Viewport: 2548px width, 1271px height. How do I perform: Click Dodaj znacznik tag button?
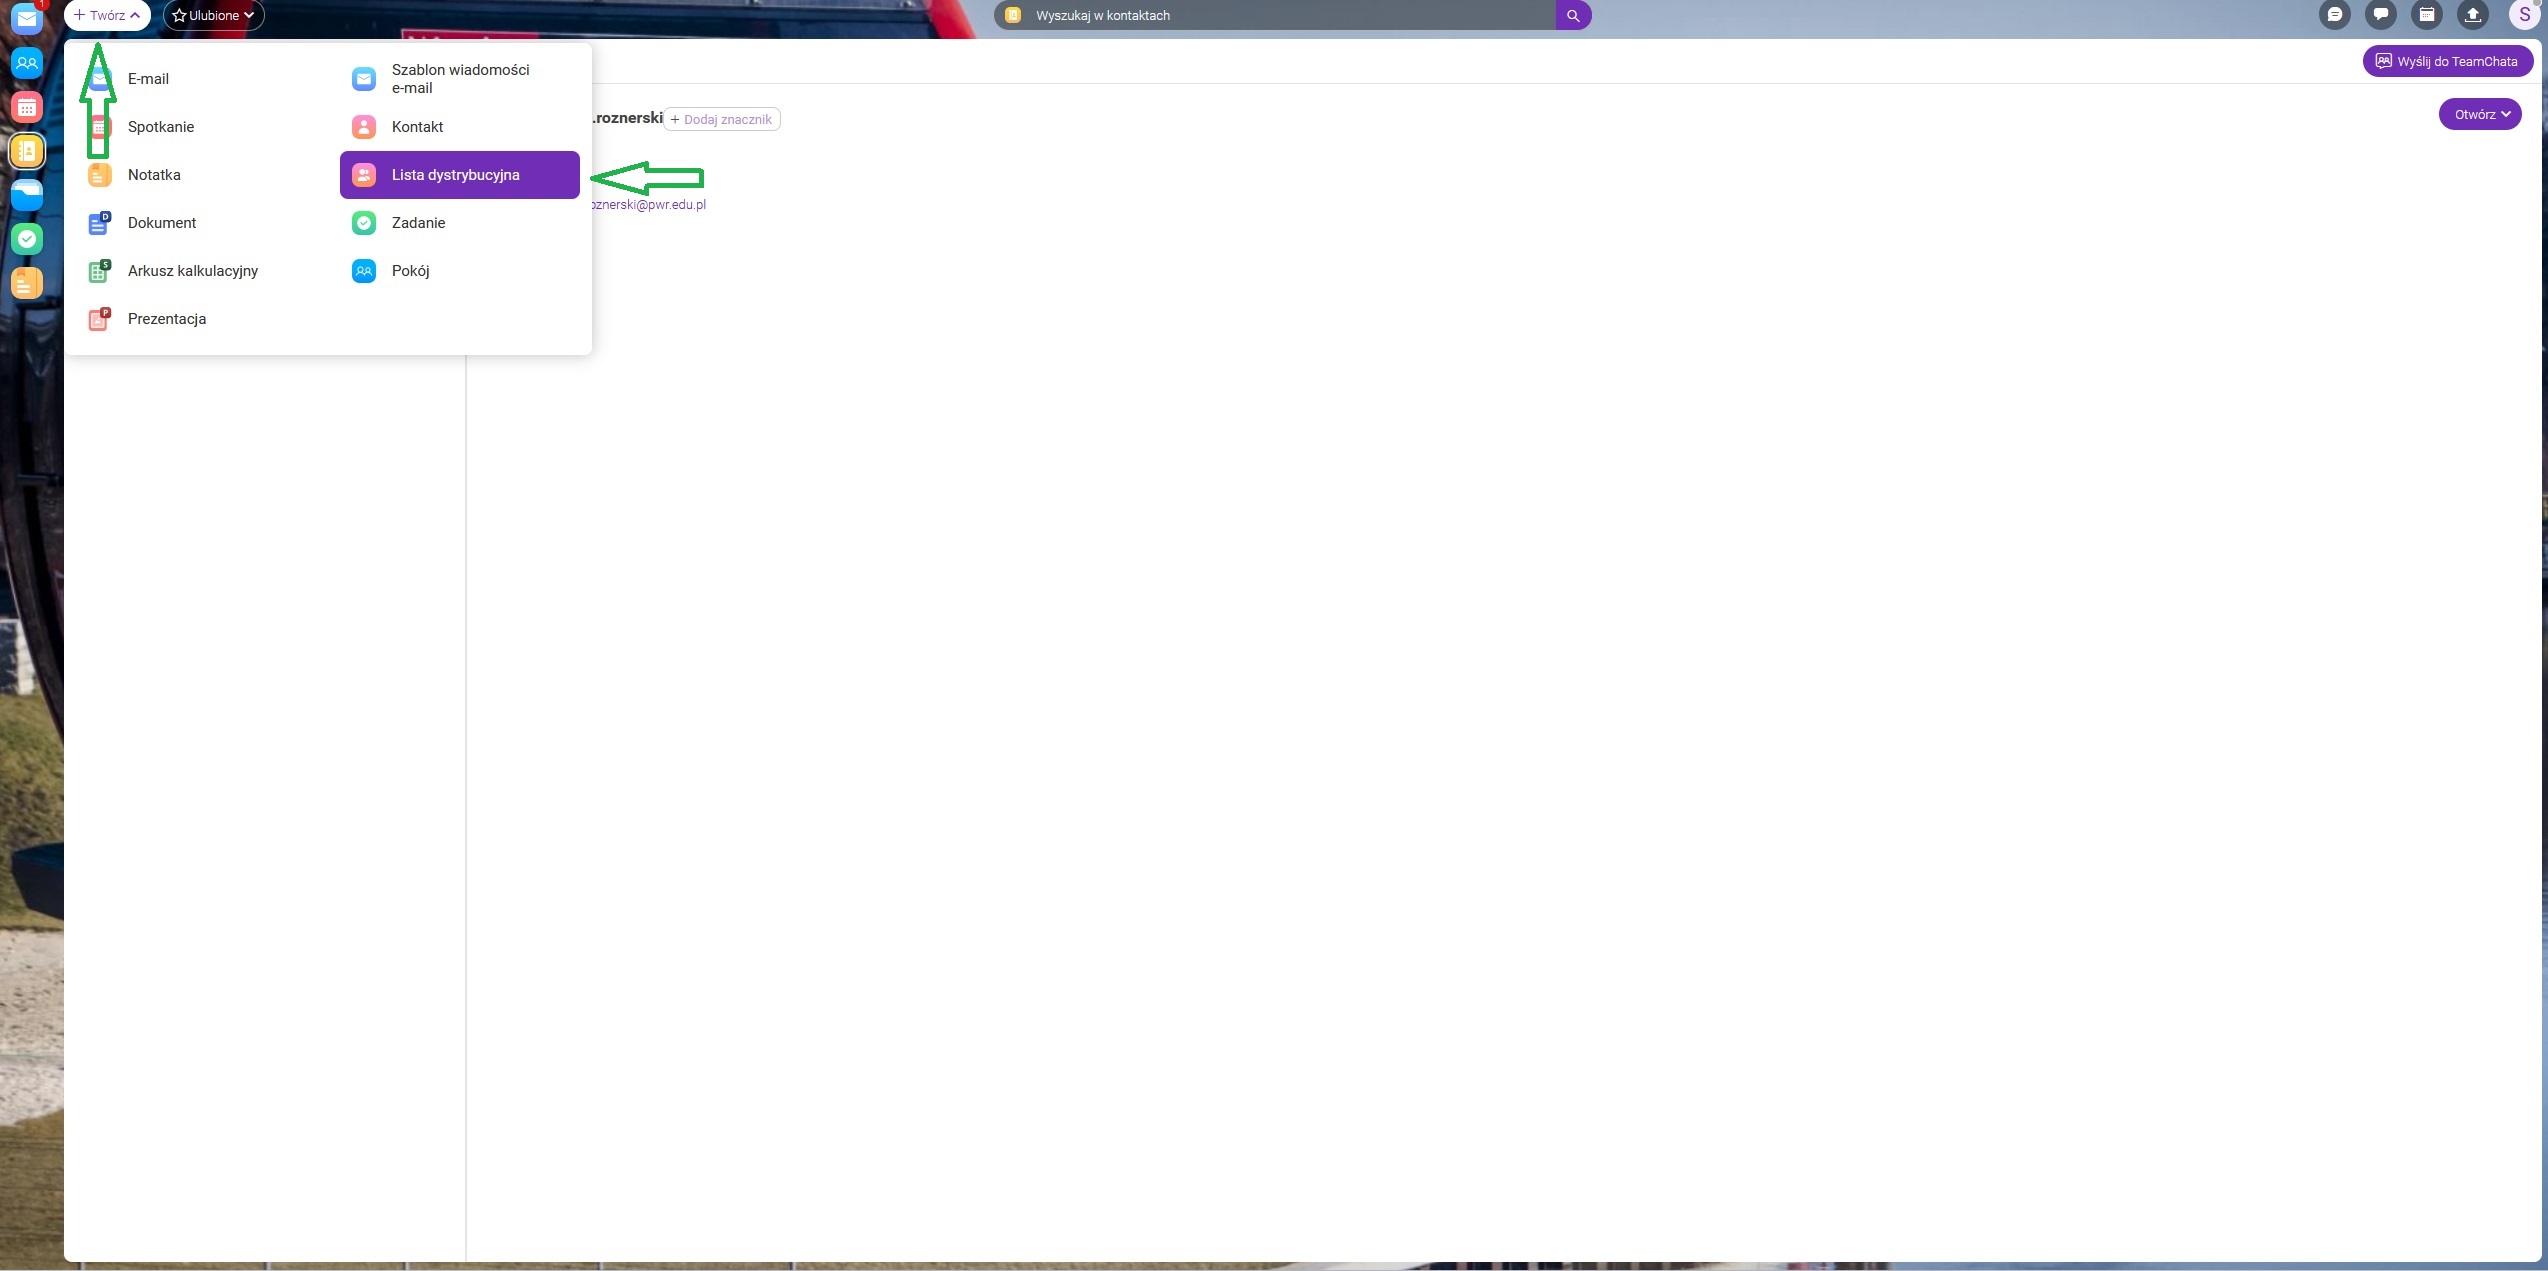pos(721,119)
